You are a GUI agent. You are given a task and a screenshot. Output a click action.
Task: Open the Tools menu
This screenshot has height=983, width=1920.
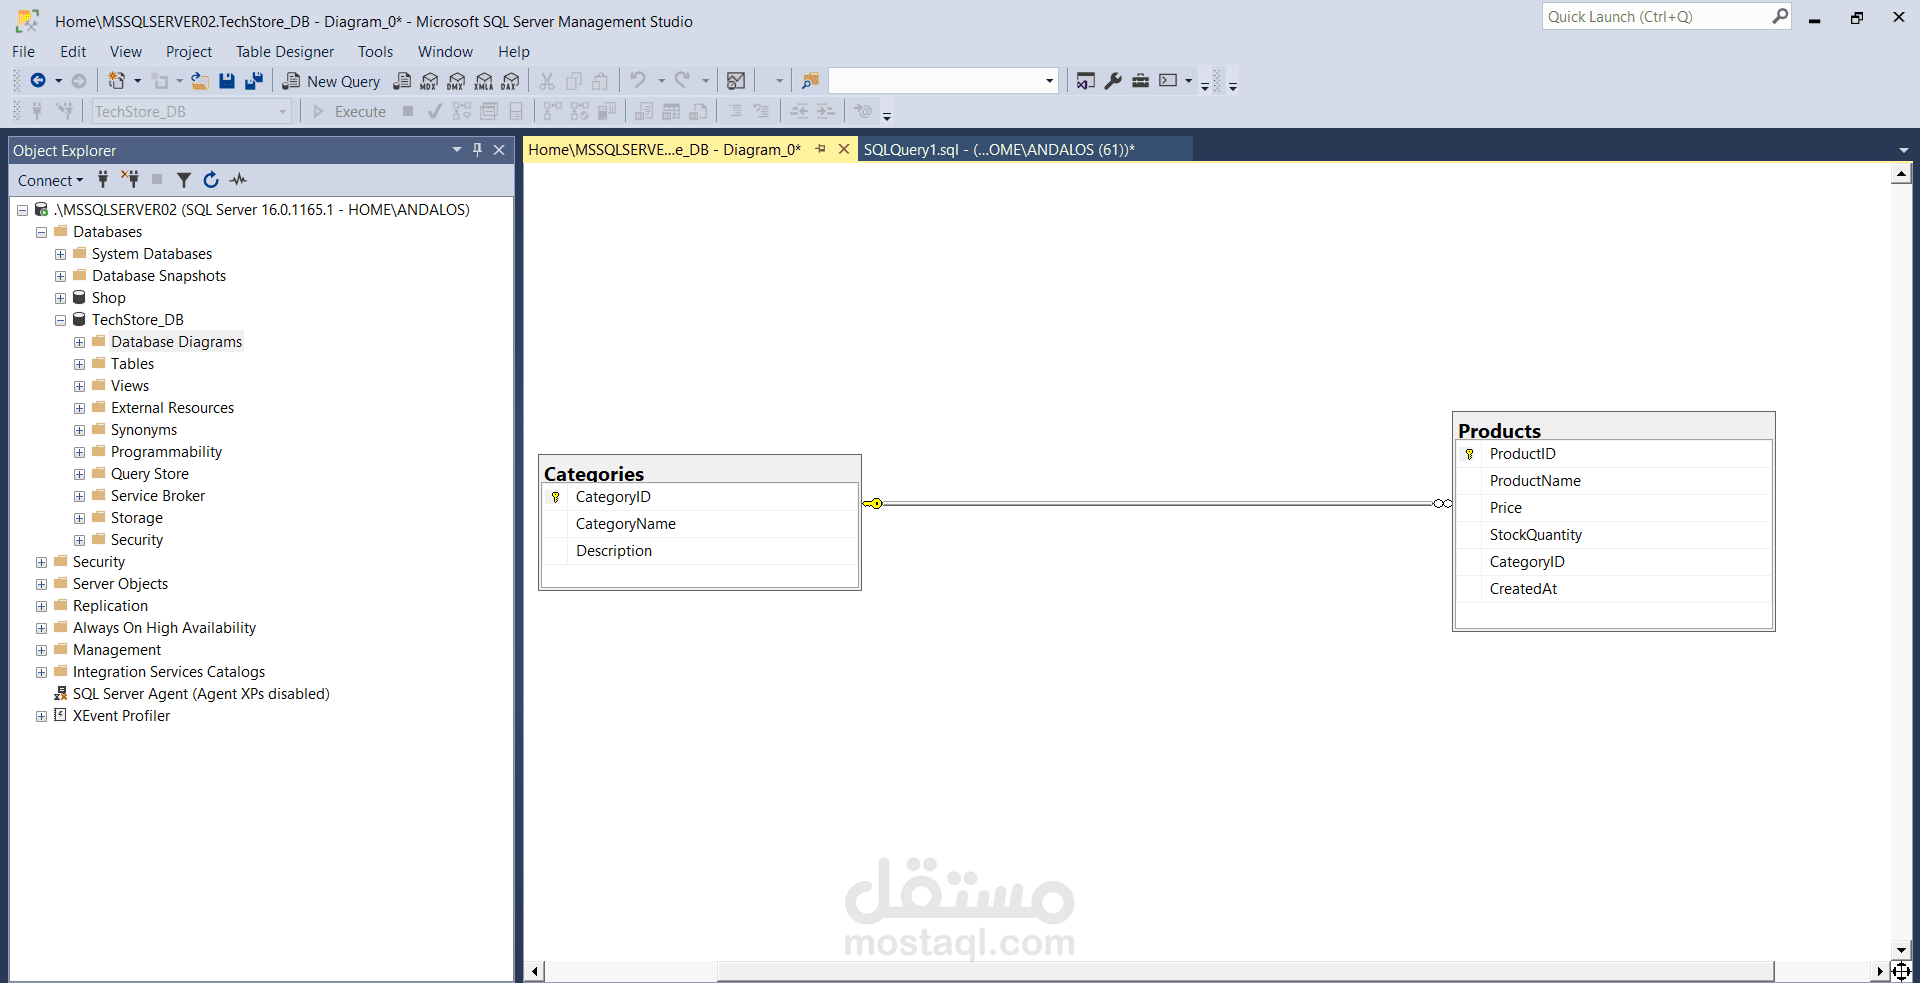point(376,51)
